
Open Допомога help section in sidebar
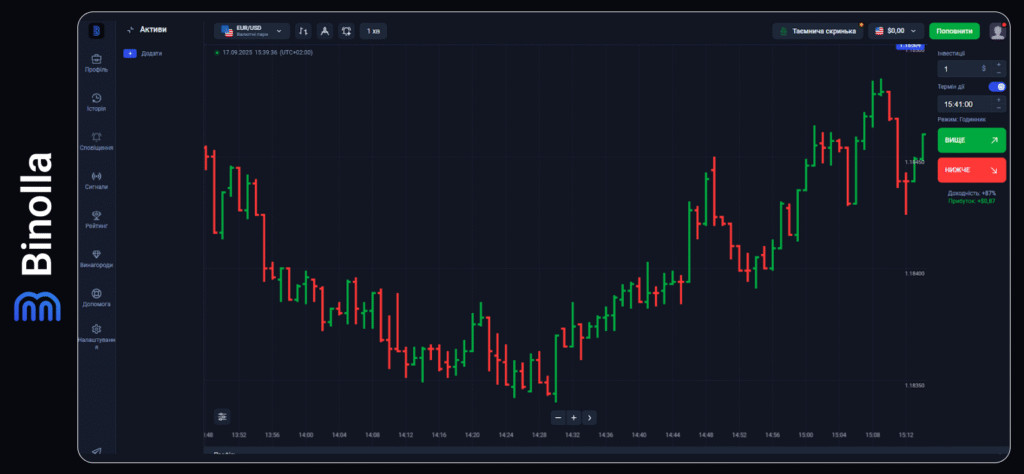96,295
